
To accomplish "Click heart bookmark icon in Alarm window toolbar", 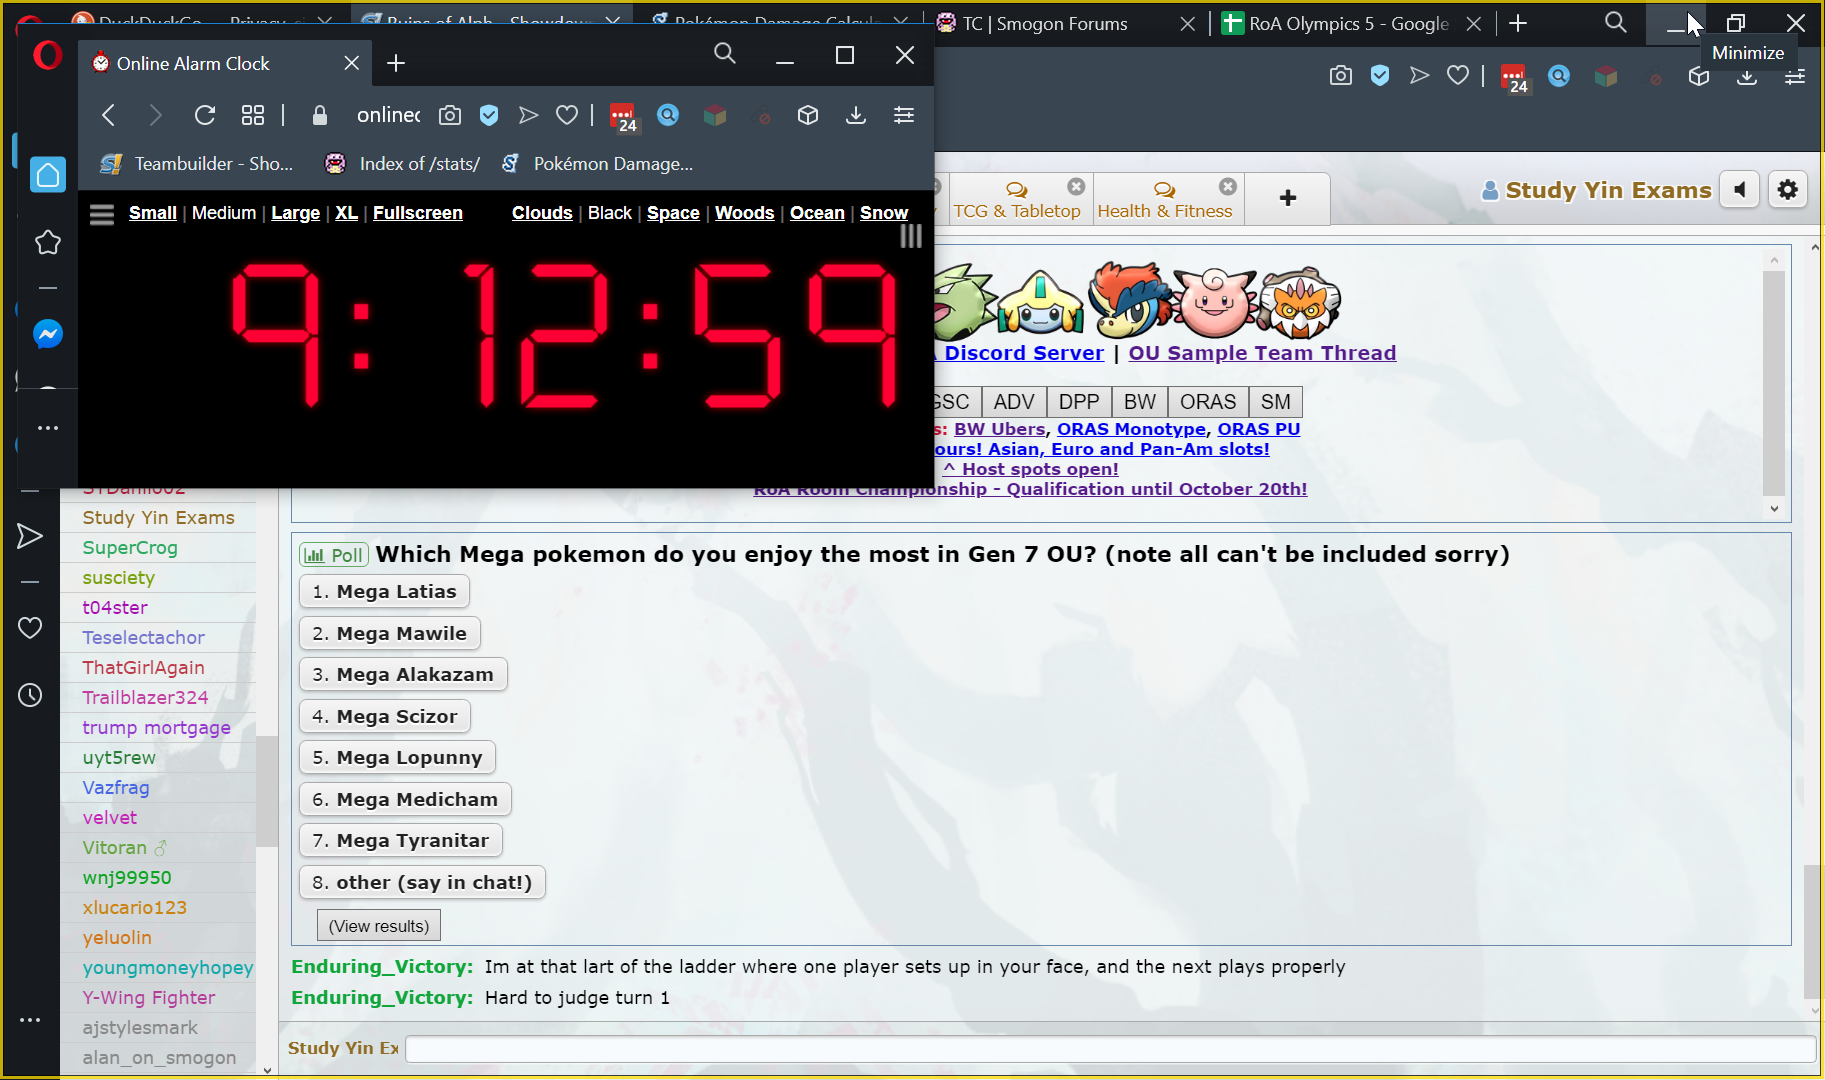I will click(567, 115).
